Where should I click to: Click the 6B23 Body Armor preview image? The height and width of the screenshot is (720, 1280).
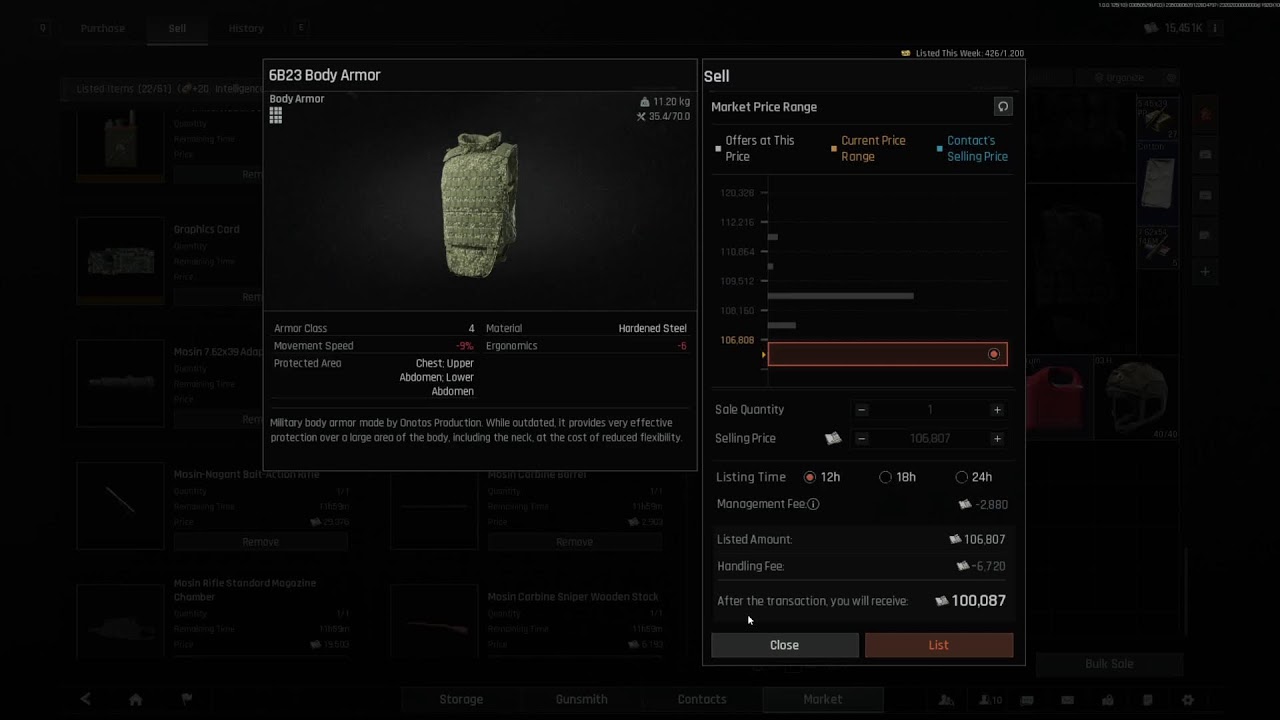coord(480,203)
